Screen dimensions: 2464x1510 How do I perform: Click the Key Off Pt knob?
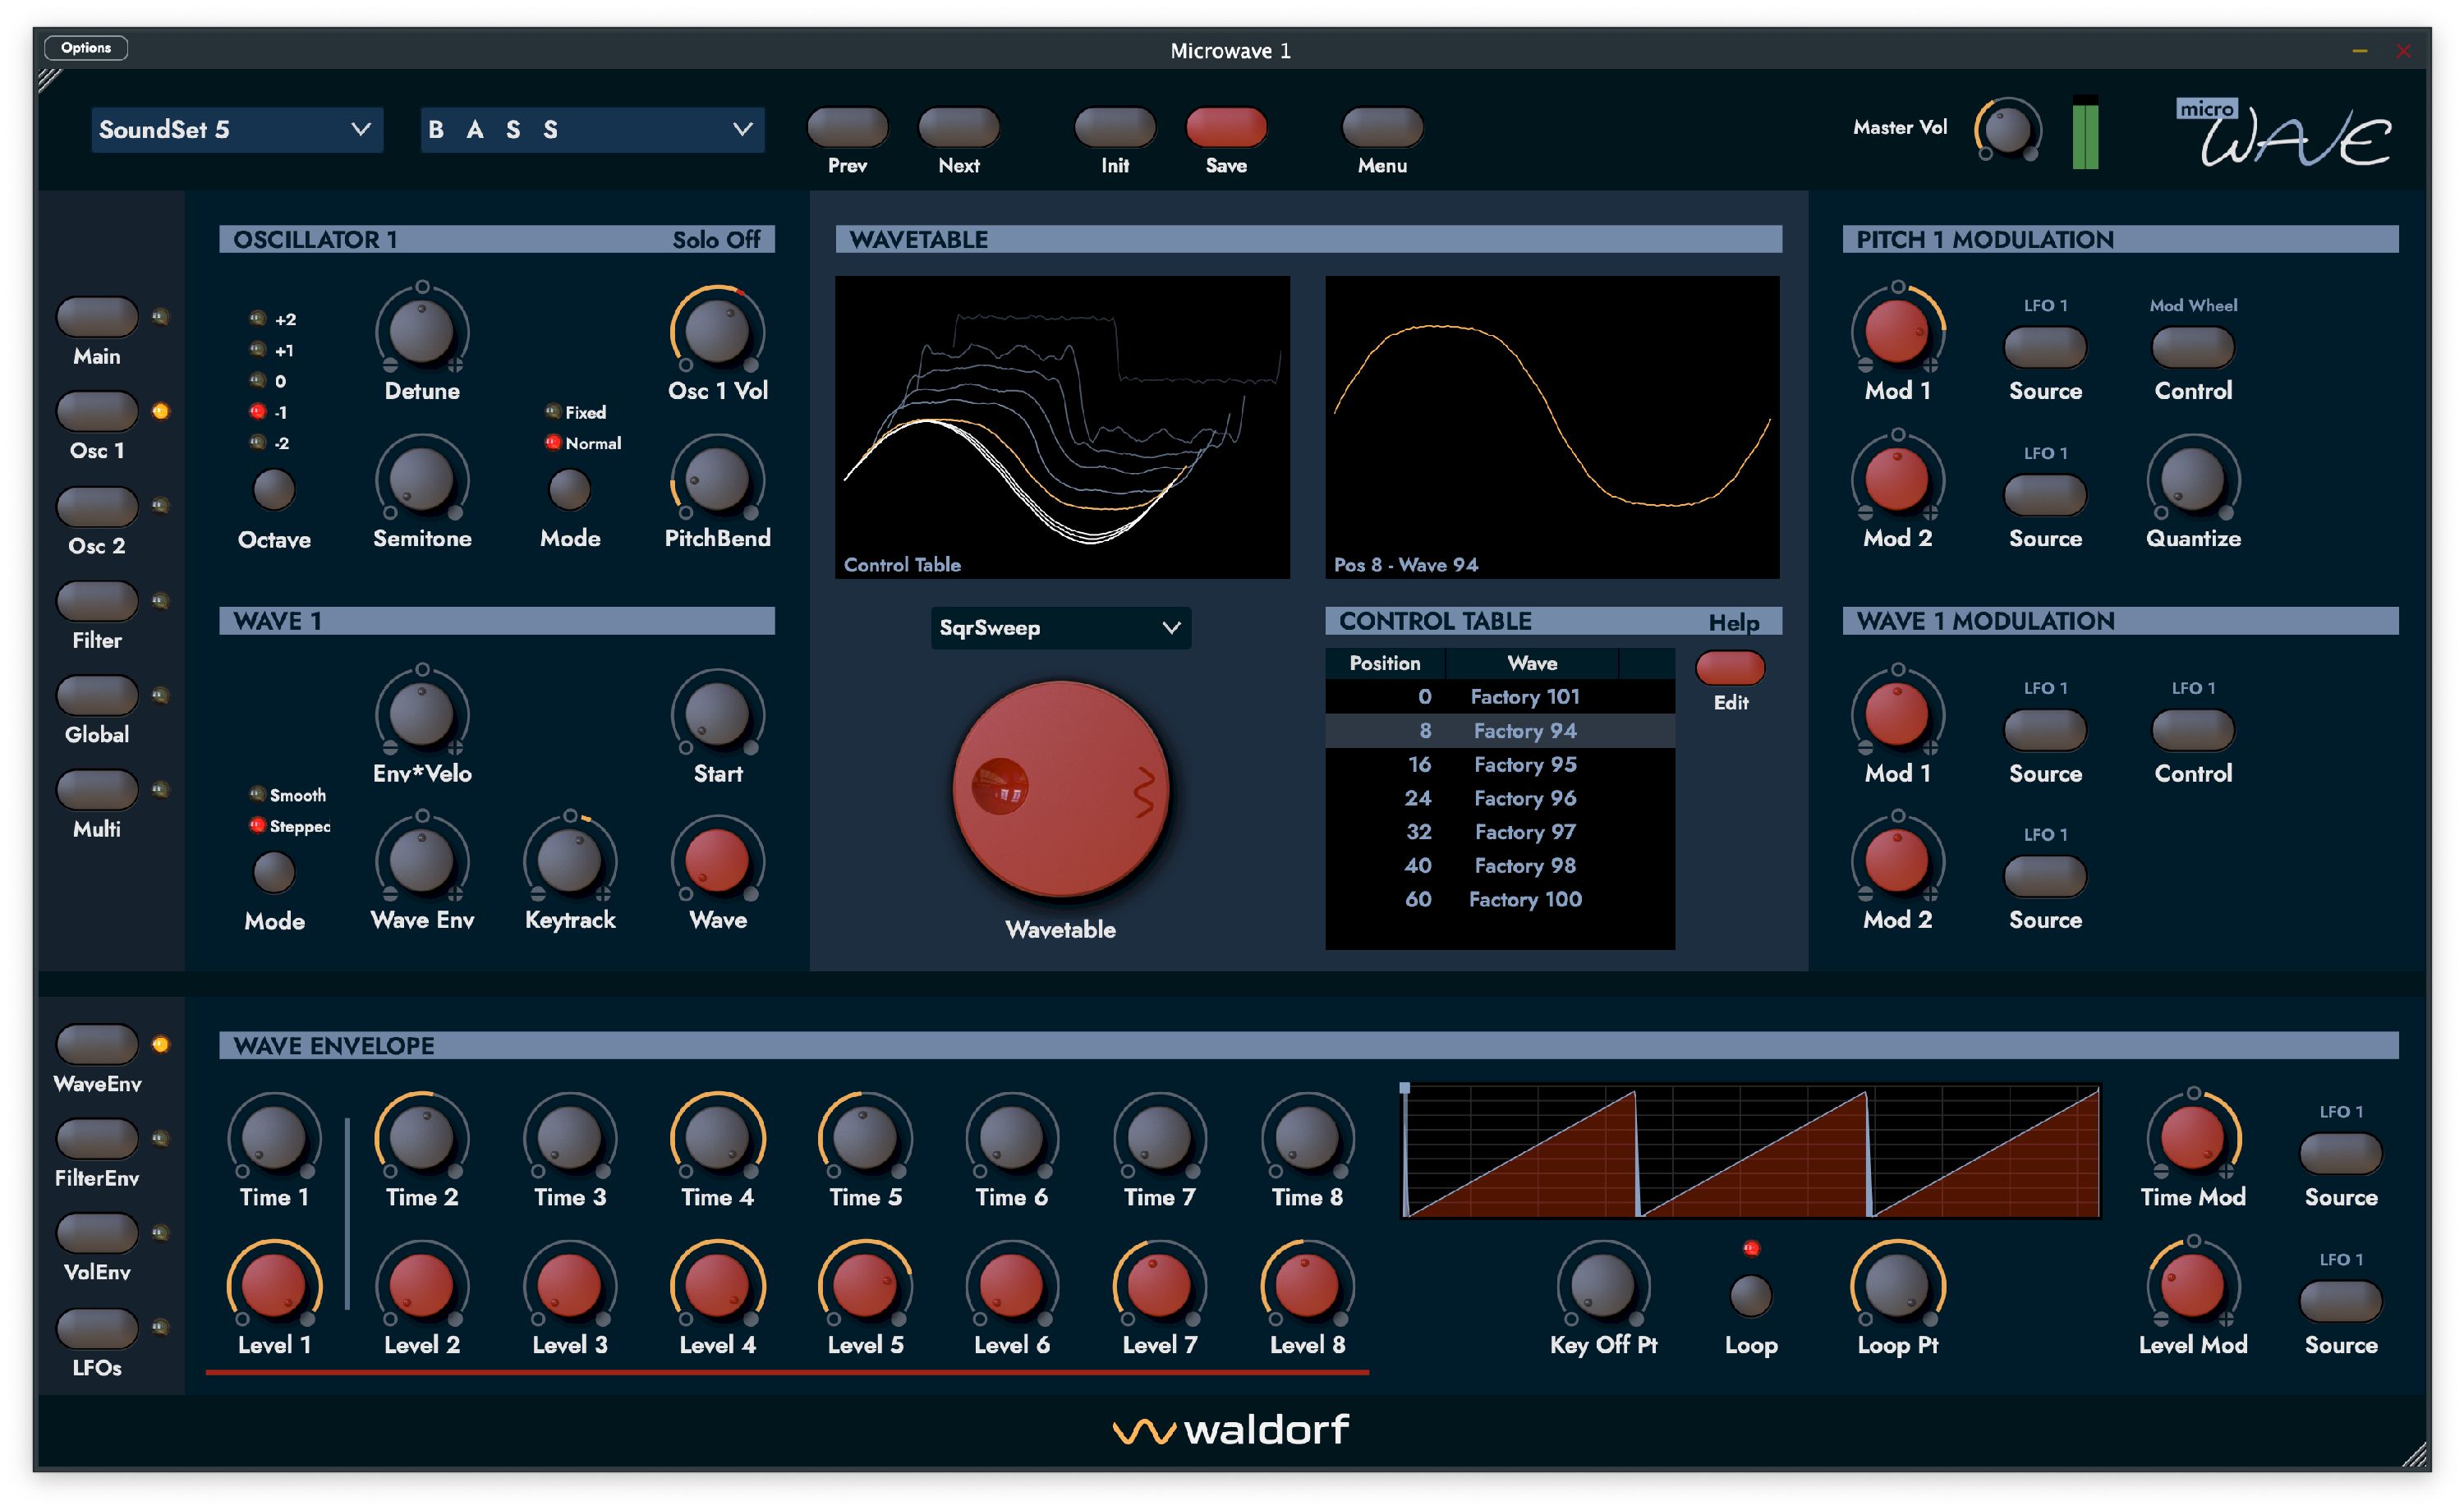[x=1603, y=1286]
